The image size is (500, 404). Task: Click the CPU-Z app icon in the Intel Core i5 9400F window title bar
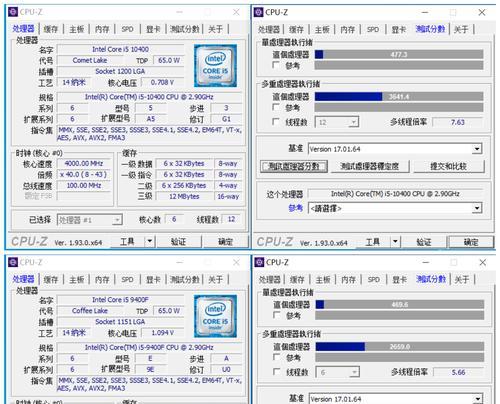point(13,262)
